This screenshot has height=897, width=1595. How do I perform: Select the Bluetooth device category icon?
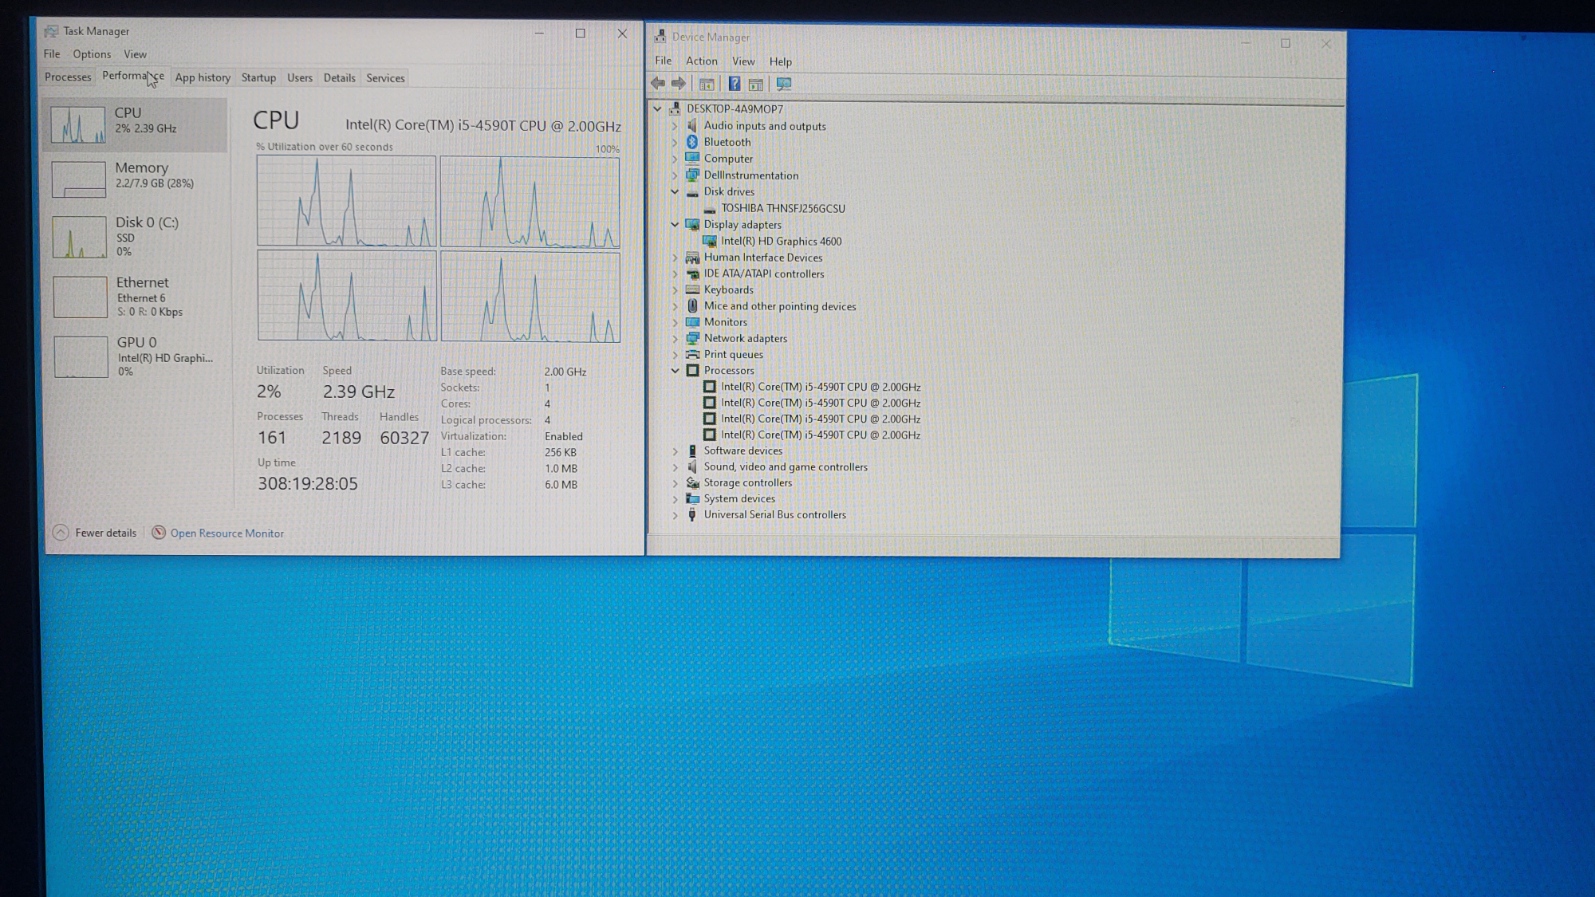pos(692,142)
